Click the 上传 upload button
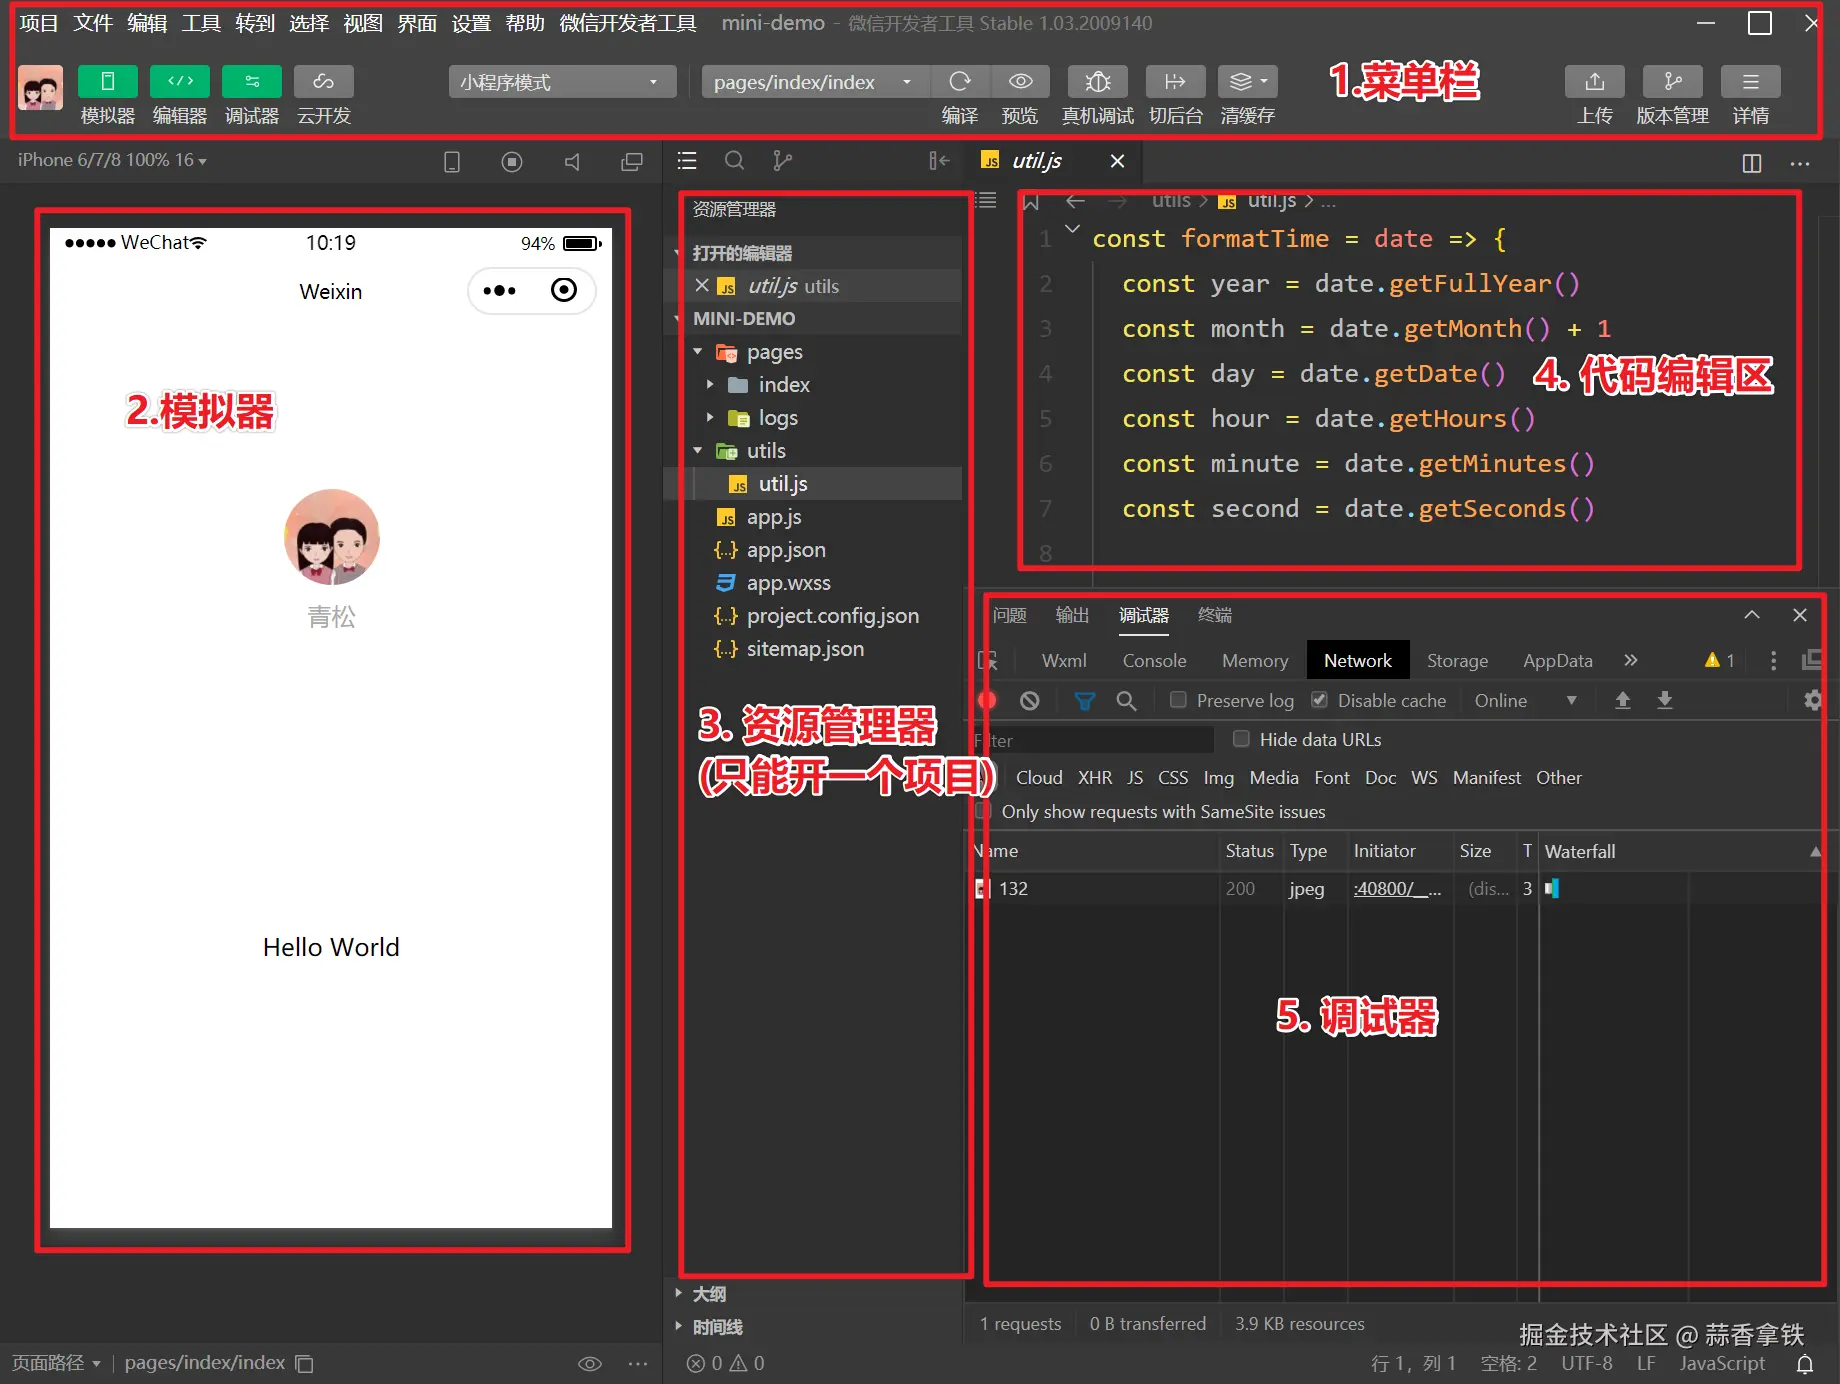The image size is (1840, 1384). click(x=1595, y=82)
